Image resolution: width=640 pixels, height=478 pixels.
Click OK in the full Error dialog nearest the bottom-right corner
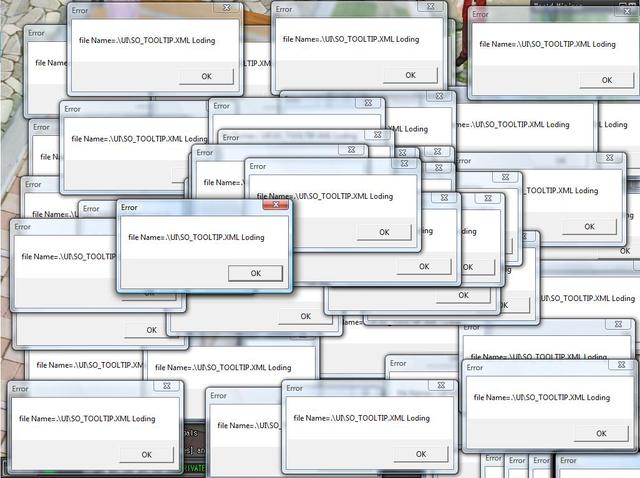tap(601, 433)
